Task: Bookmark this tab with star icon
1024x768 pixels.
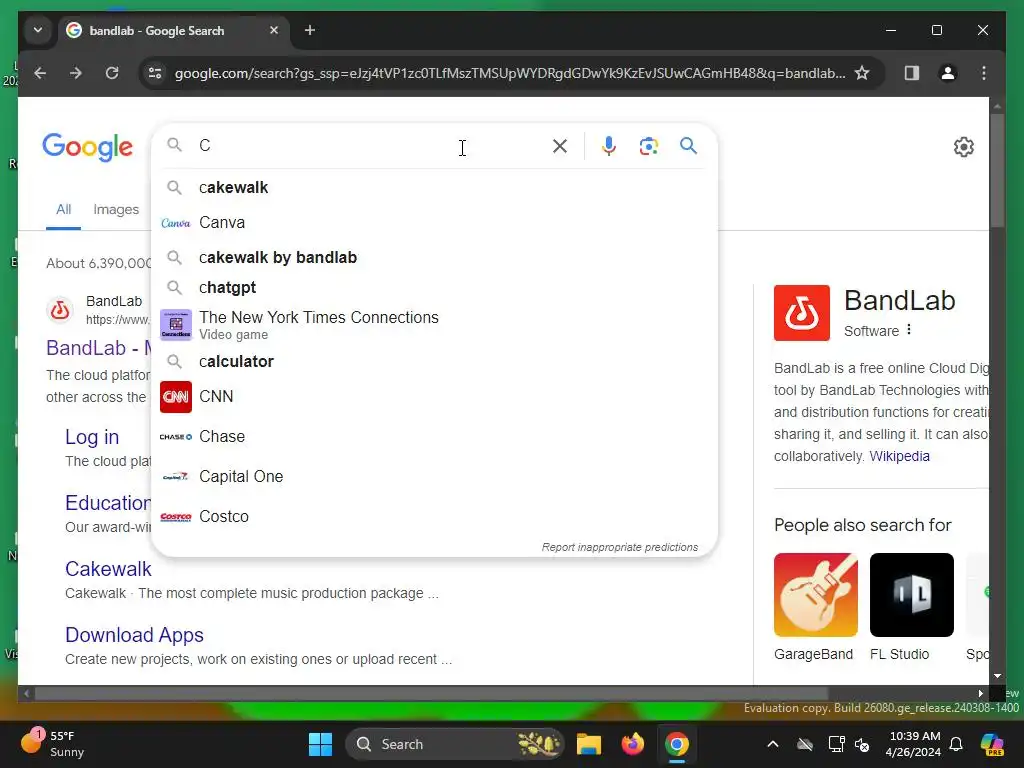Action: point(862,72)
